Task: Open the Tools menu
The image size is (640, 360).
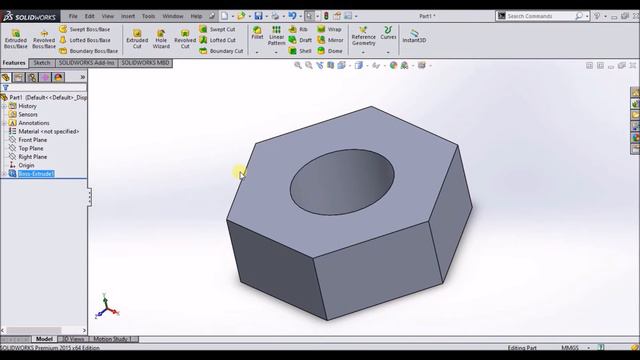Action: click(149, 16)
